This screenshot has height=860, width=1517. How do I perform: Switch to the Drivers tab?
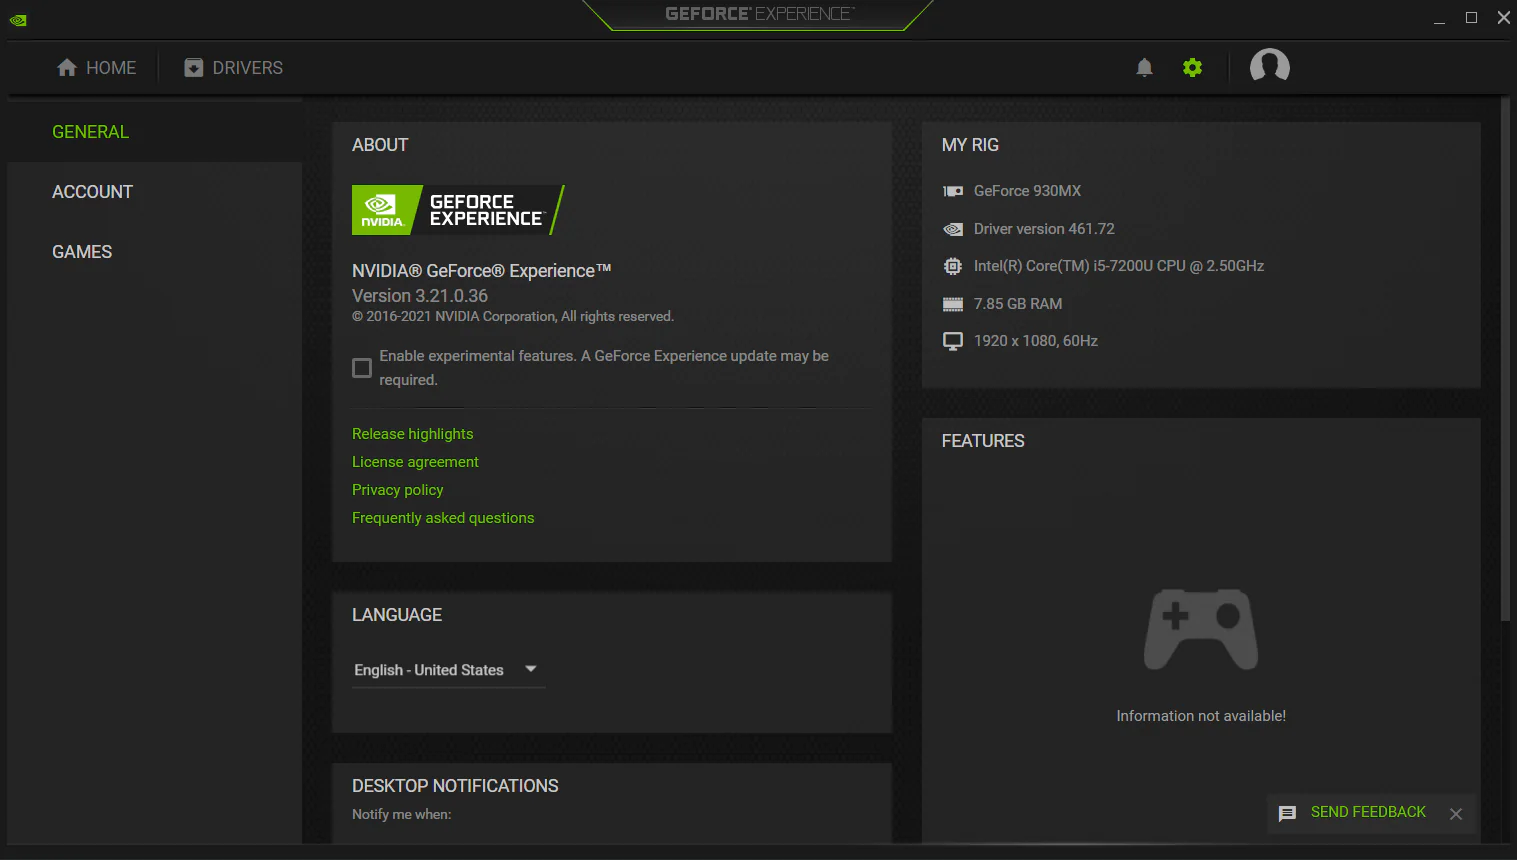234,68
